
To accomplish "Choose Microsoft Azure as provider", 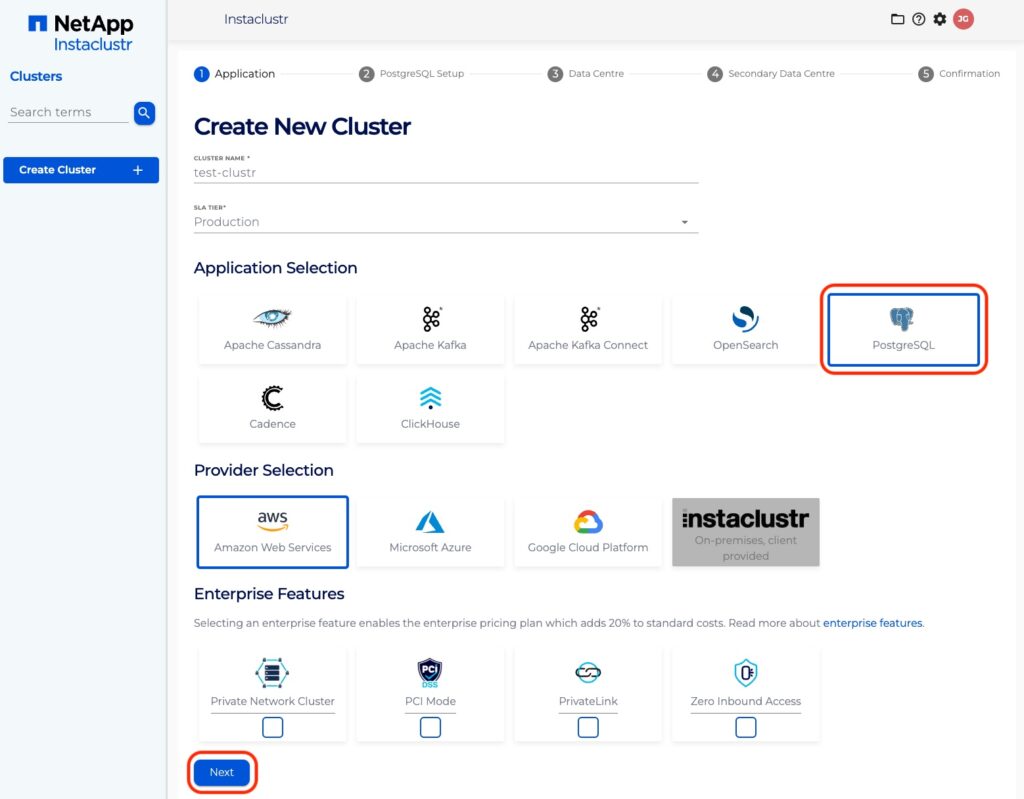I will point(430,531).
